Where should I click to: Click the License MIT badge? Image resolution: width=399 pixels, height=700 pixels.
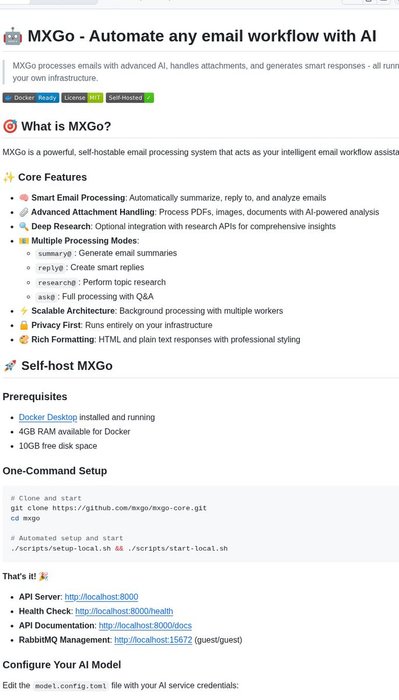point(82,98)
